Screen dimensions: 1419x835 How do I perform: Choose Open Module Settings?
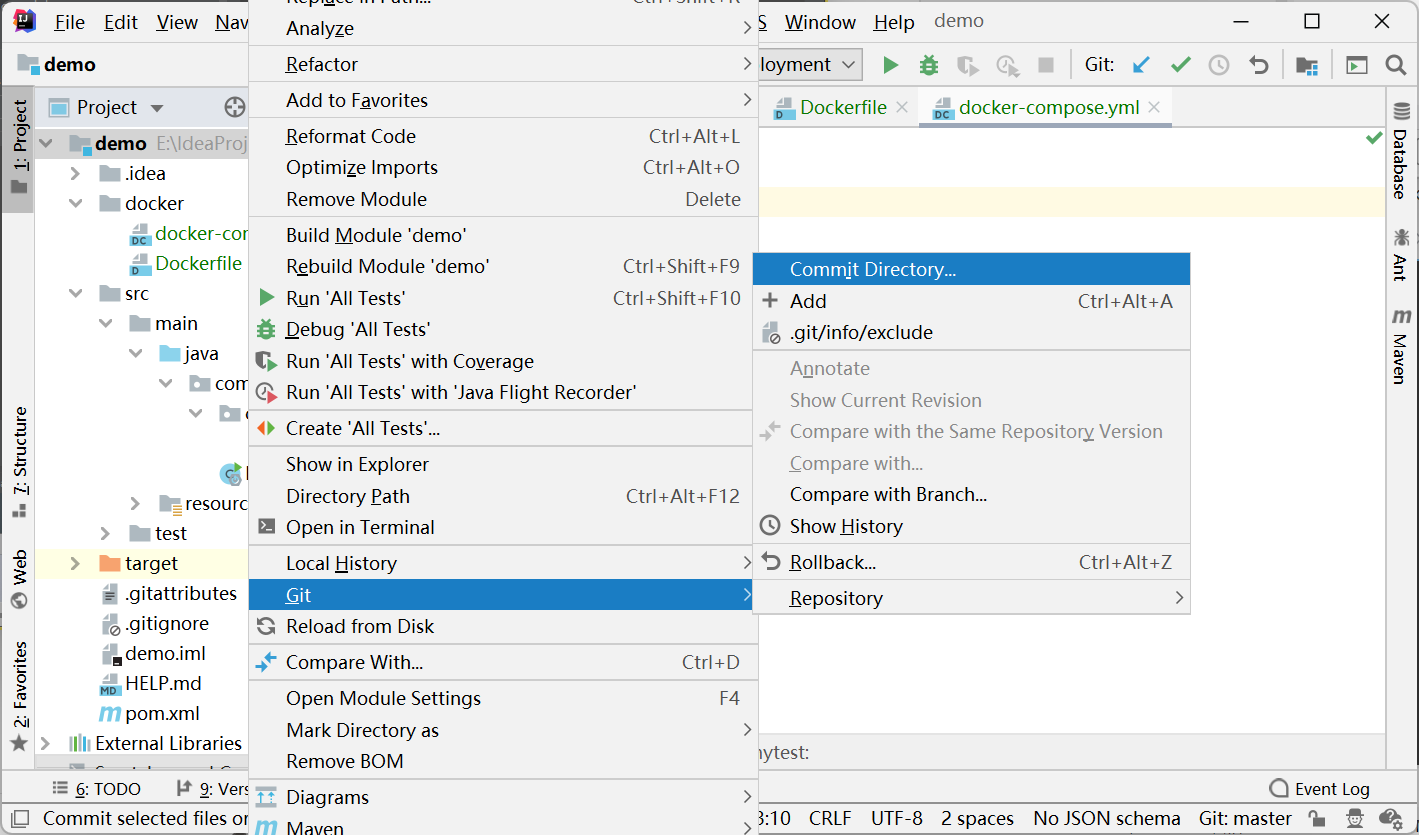(x=503, y=698)
